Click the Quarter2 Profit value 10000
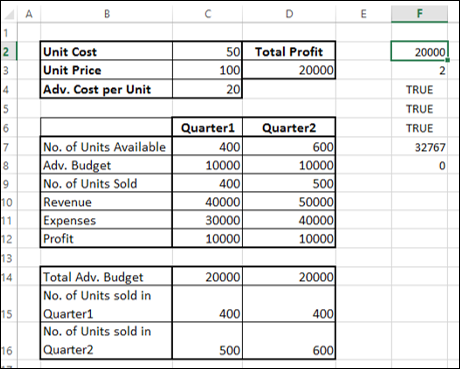Screen dimensions: 460x369 289,238
